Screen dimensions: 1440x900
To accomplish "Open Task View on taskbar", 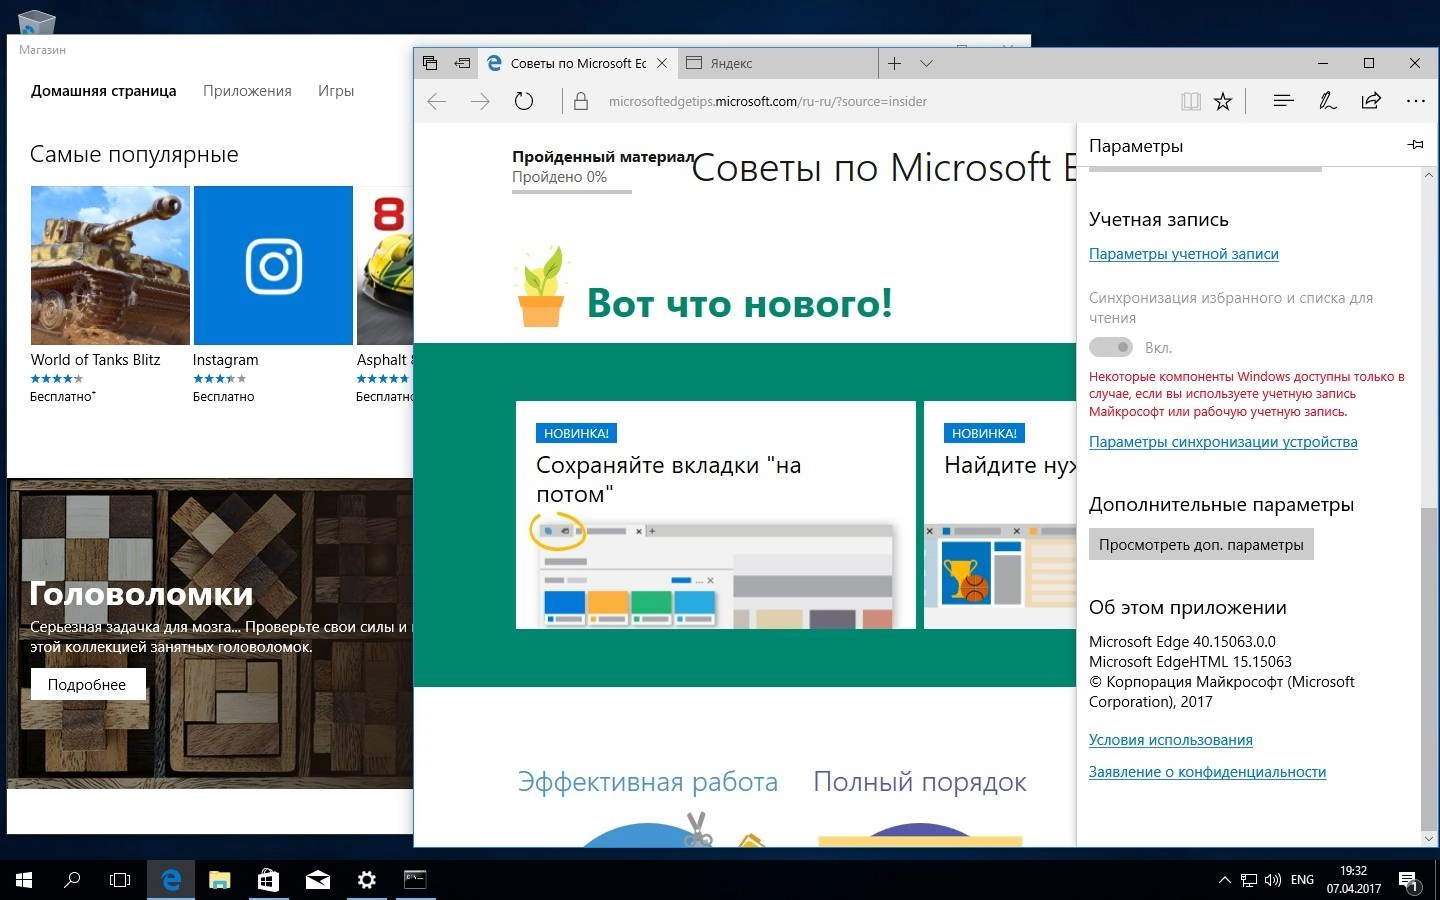I will coord(120,880).
